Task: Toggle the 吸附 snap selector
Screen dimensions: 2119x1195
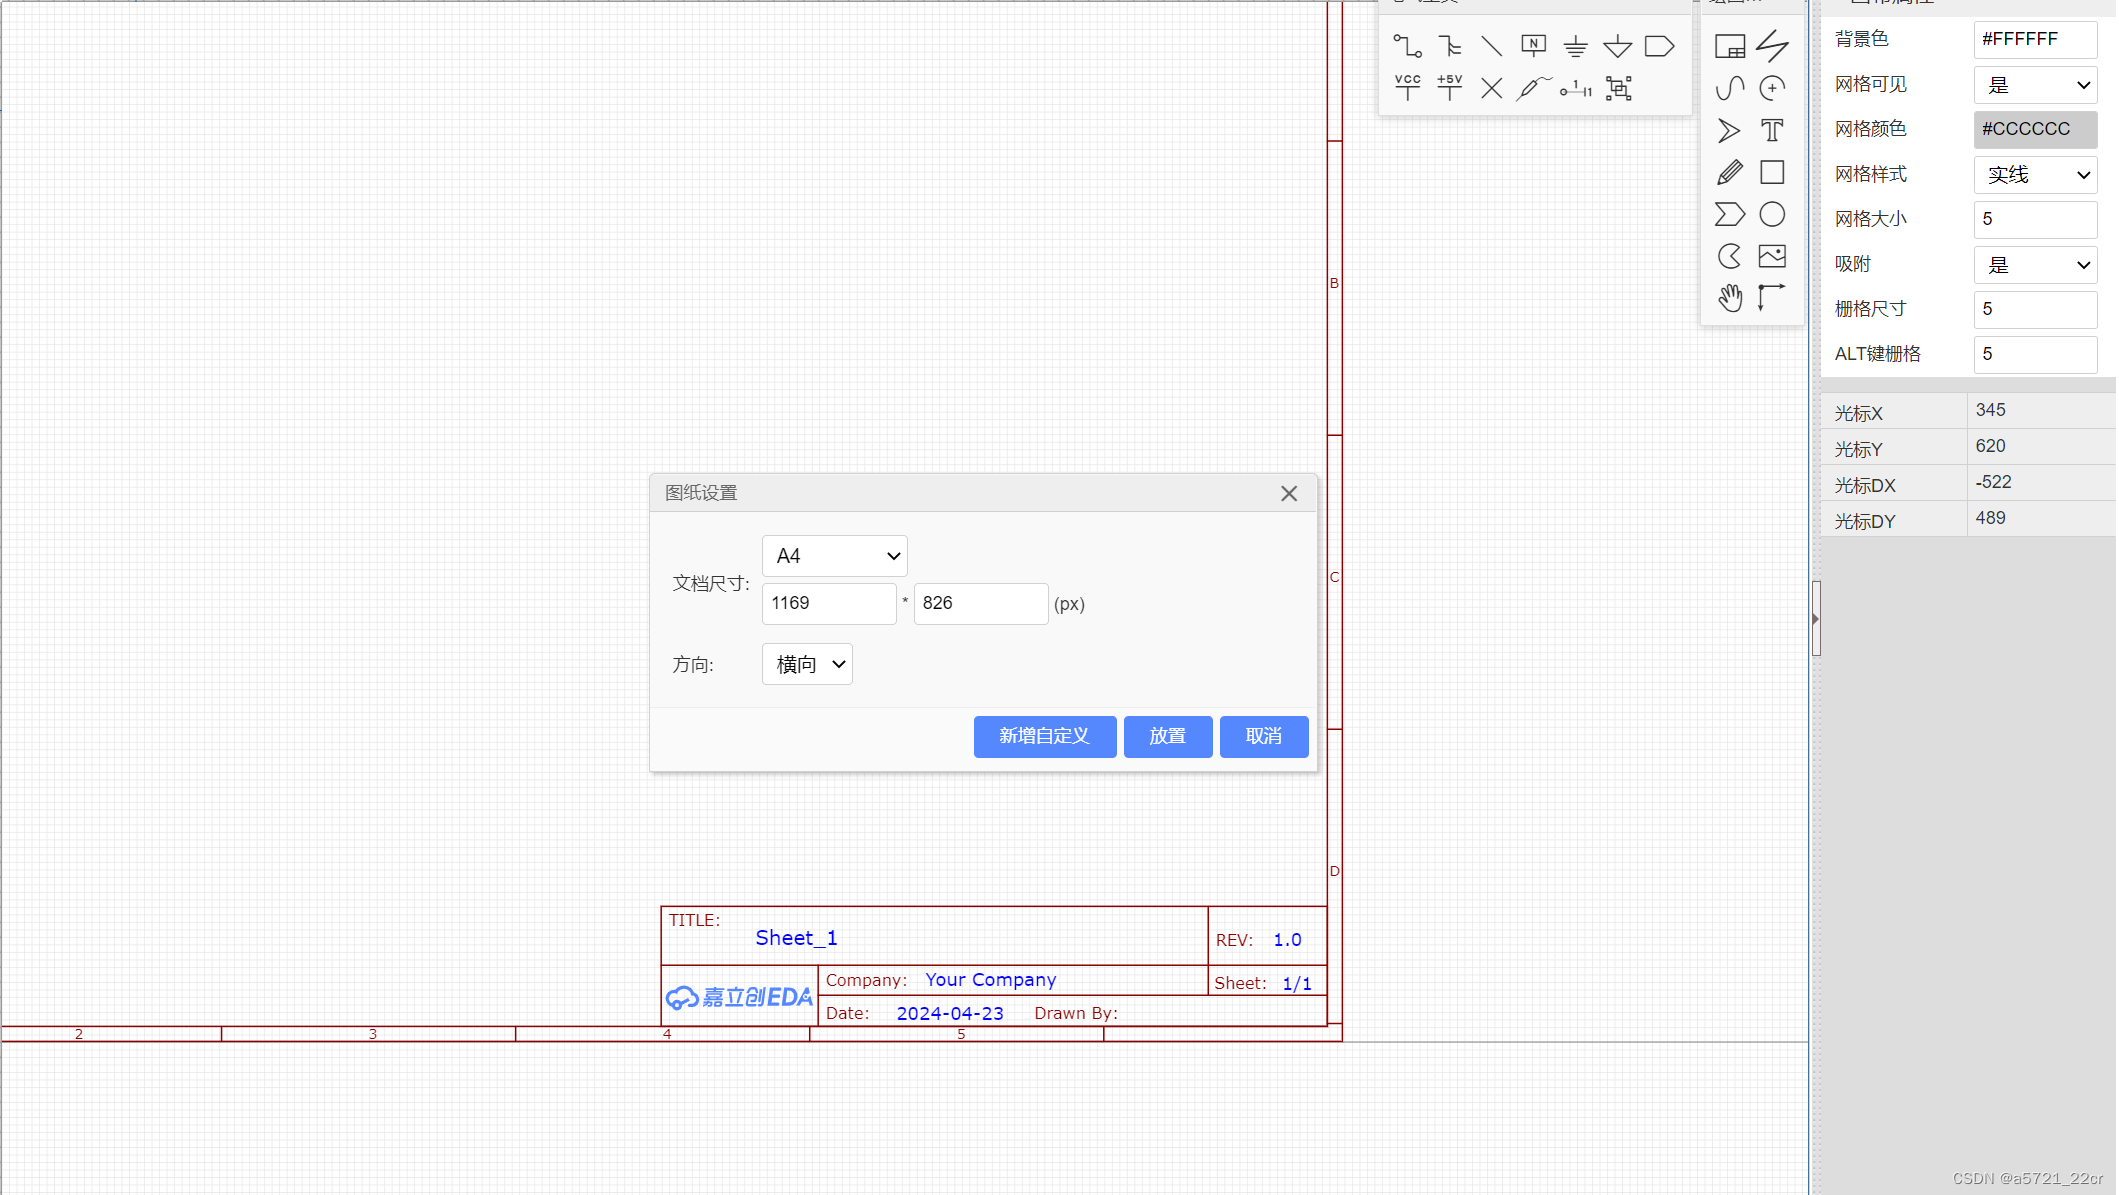Action: coord(2036,264)
